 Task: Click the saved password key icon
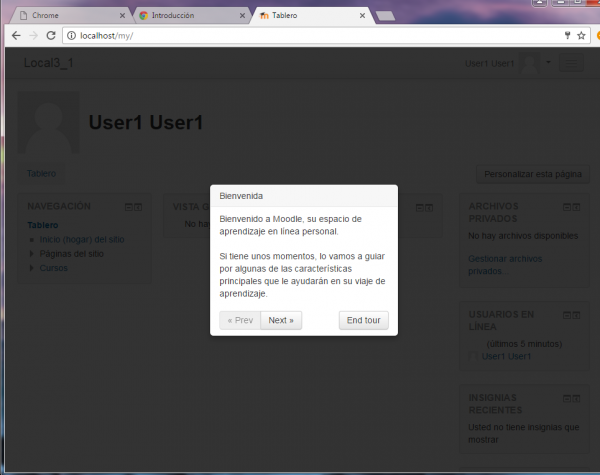(567, 36)
